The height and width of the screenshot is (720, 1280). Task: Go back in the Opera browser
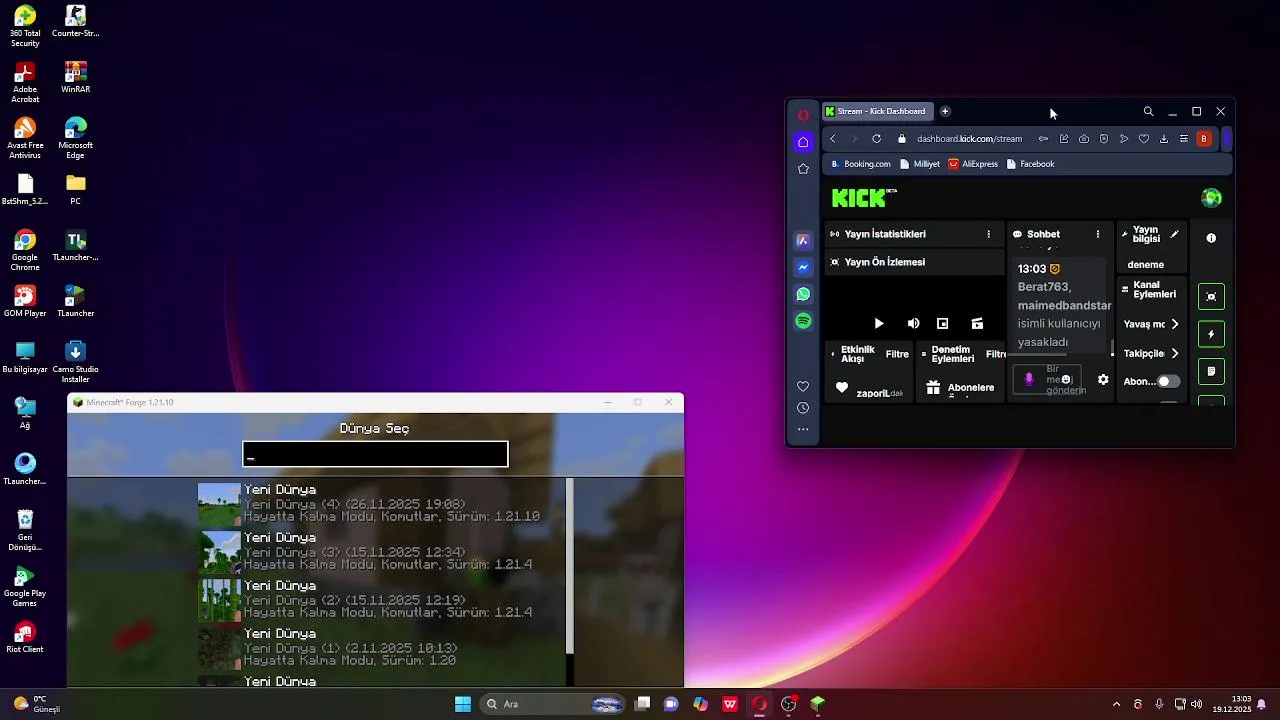833,139
